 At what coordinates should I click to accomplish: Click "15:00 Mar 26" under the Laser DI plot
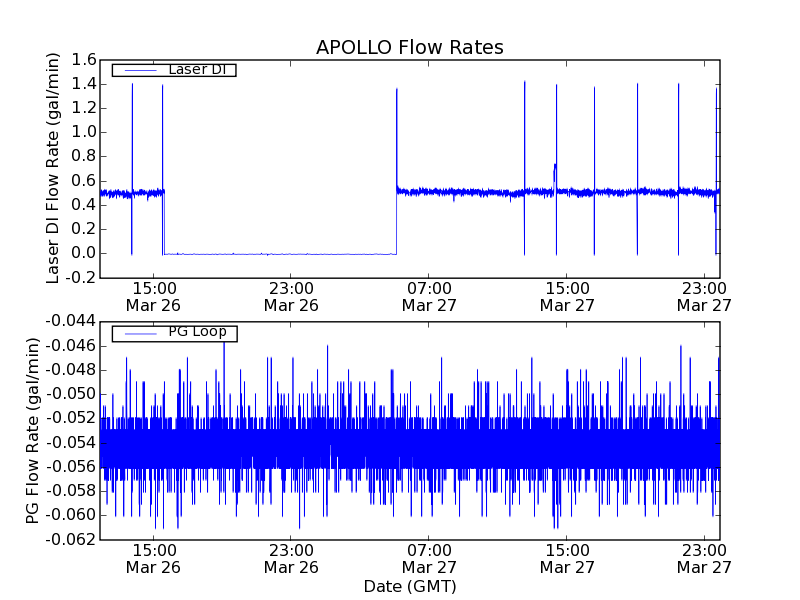click(154, 297)
